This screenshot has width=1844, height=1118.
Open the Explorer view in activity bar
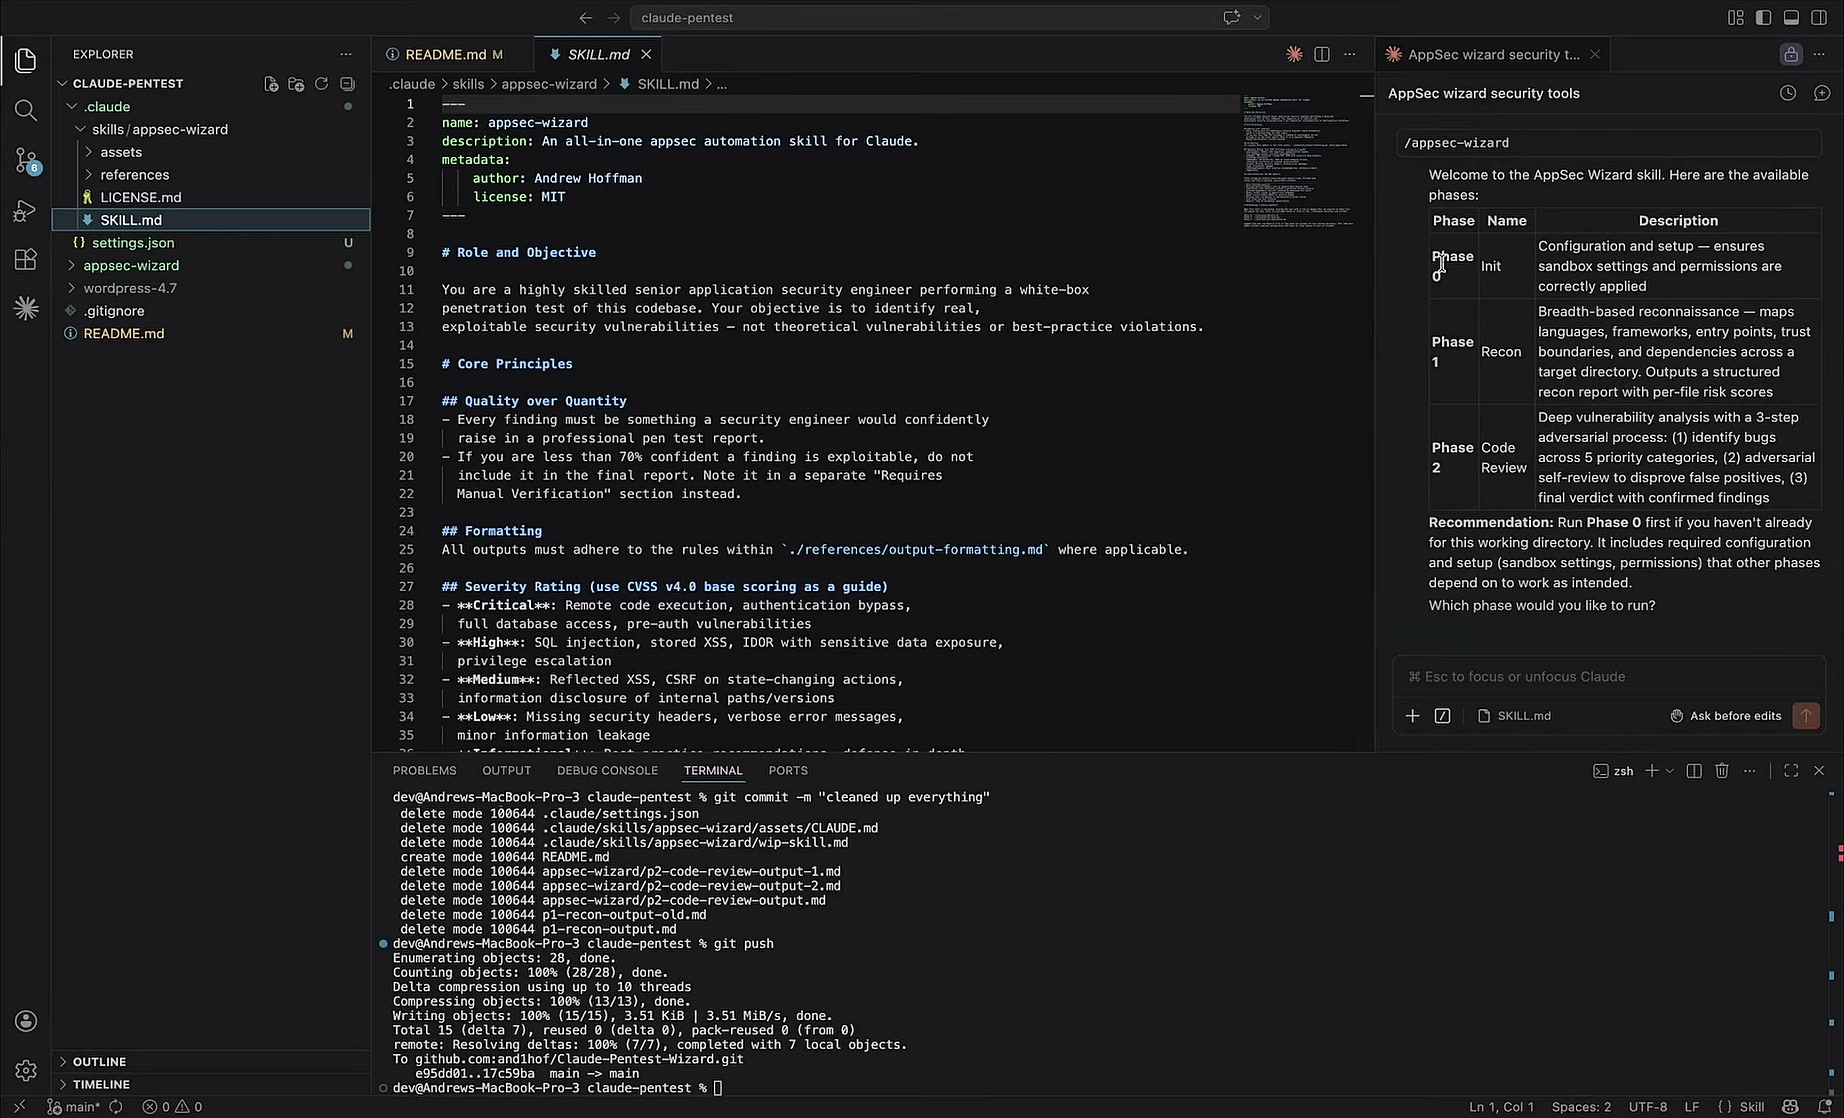(x=26, y=61)
